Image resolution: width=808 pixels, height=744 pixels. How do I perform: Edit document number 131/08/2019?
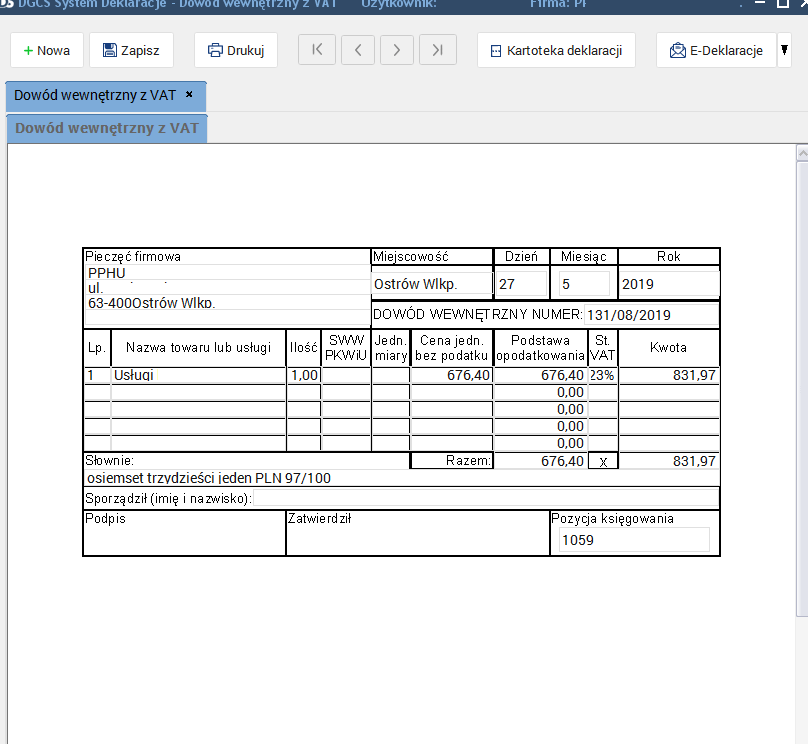tap(651, 315)
